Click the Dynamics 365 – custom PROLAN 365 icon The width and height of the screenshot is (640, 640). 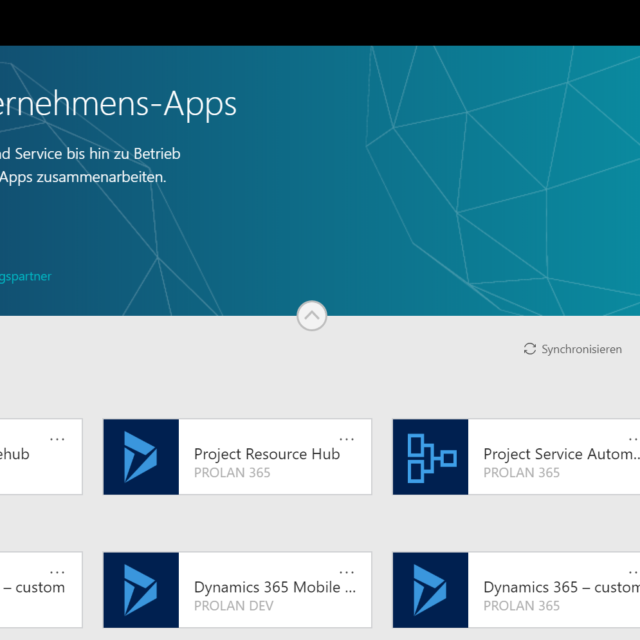[x=430, y=590]
